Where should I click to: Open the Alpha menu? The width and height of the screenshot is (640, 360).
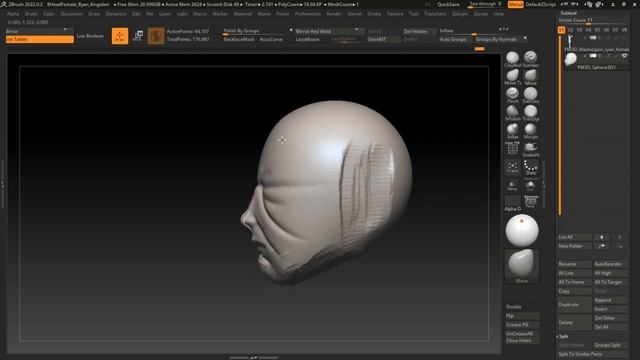(x=13, y=14)
